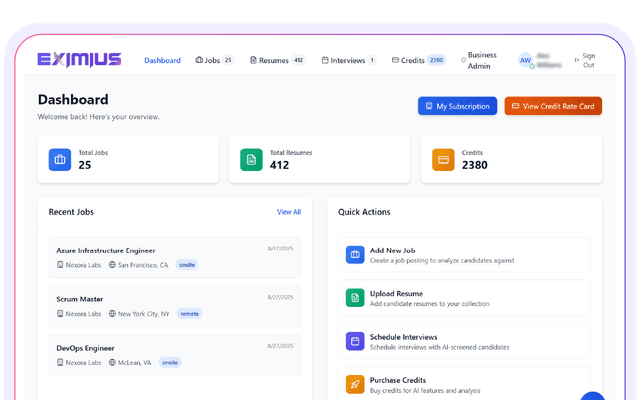Click the Total Resumes document icon
Screen dimensions: 640x400
251,160
